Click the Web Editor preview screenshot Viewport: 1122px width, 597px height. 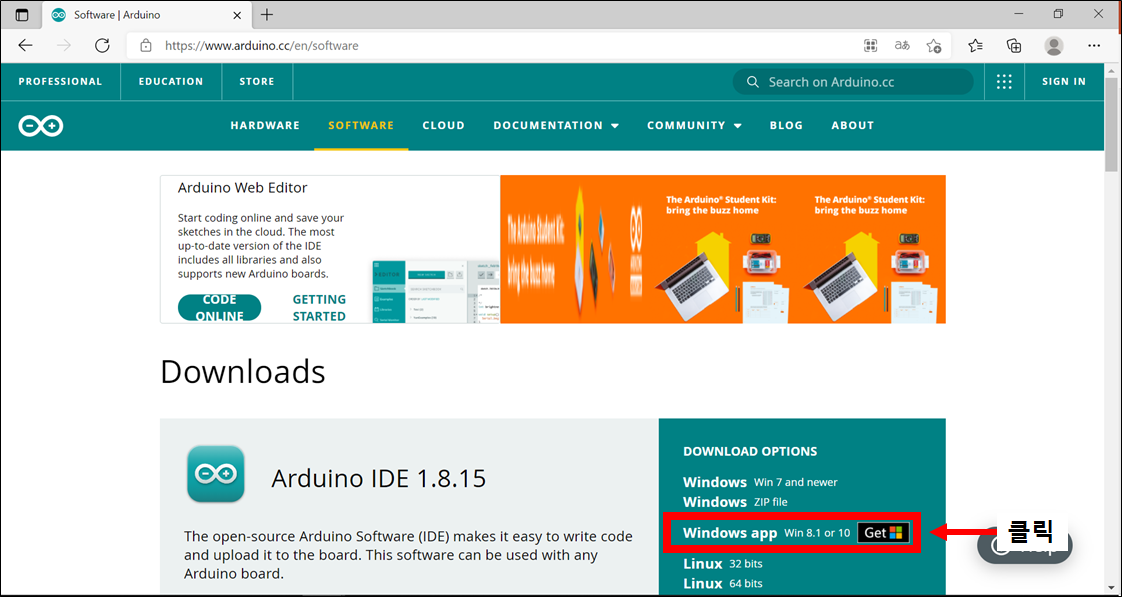(436, 291)
